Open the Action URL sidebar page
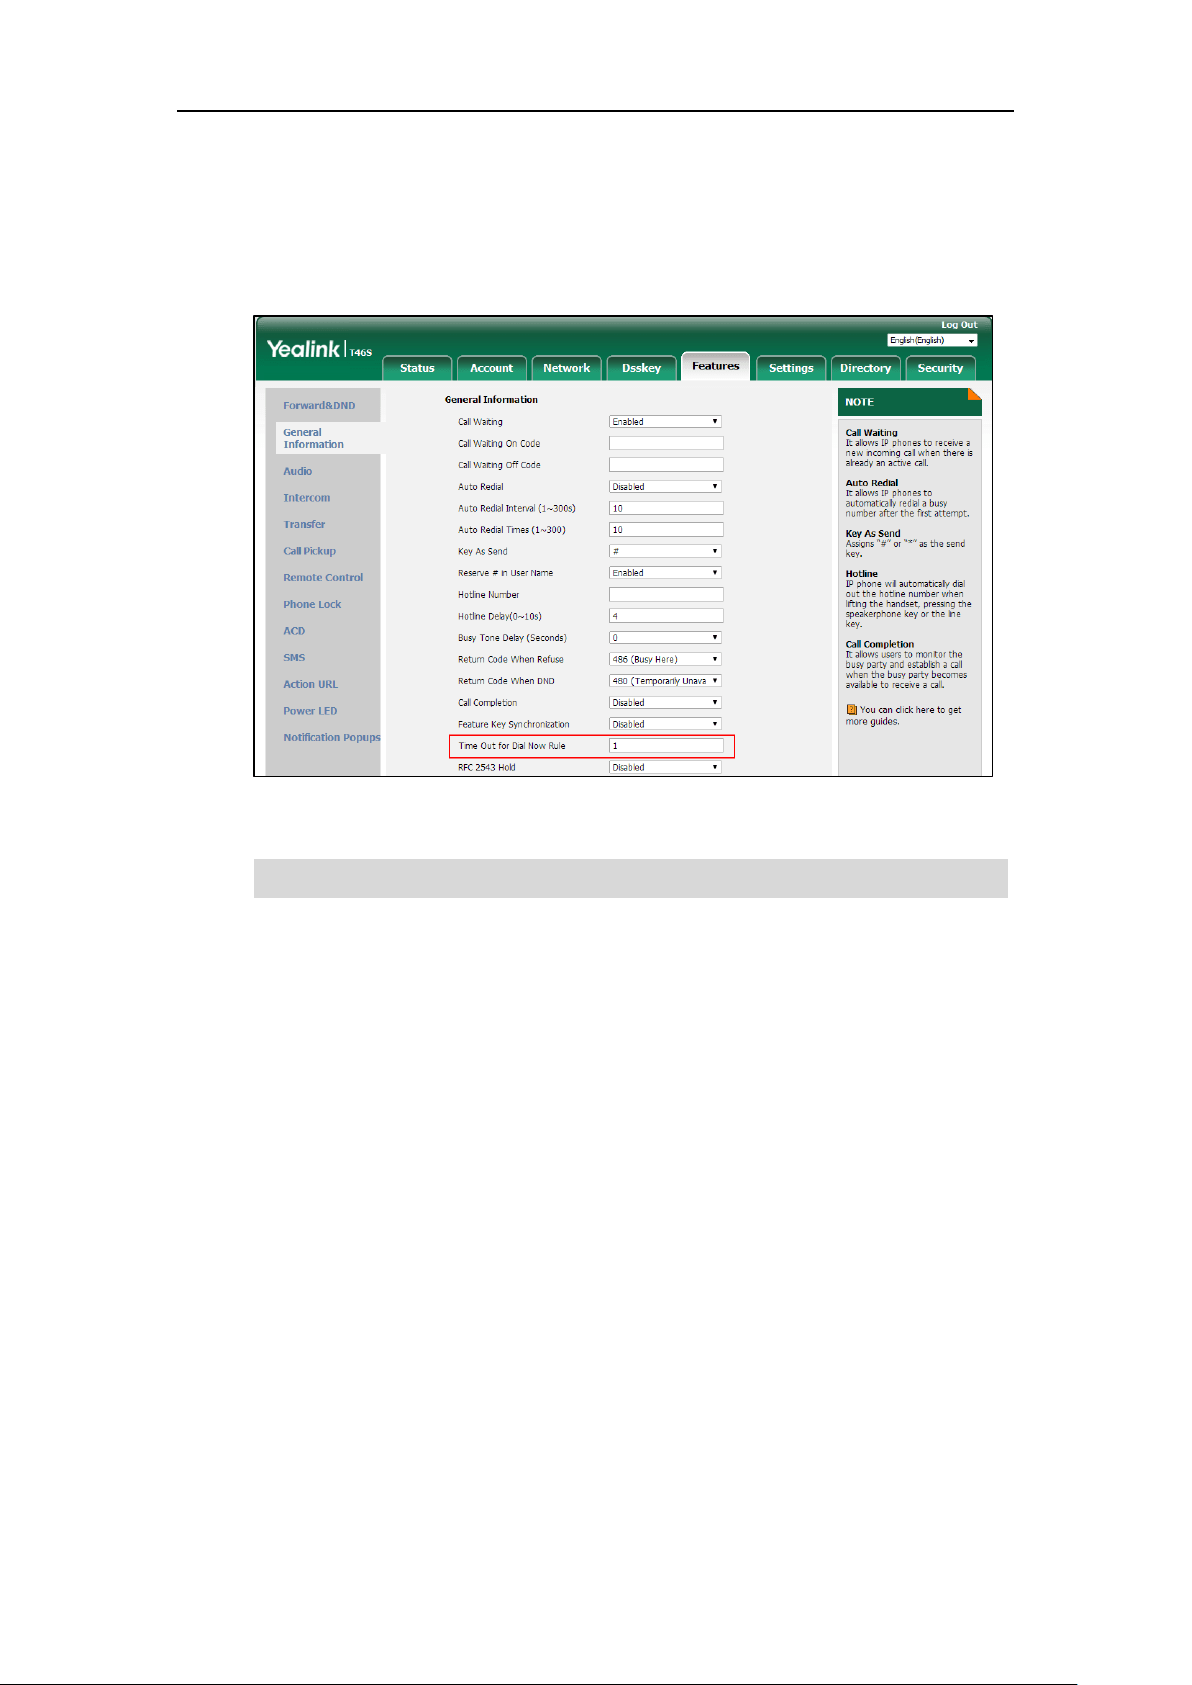1192x1685 pixels. [310, 684]
